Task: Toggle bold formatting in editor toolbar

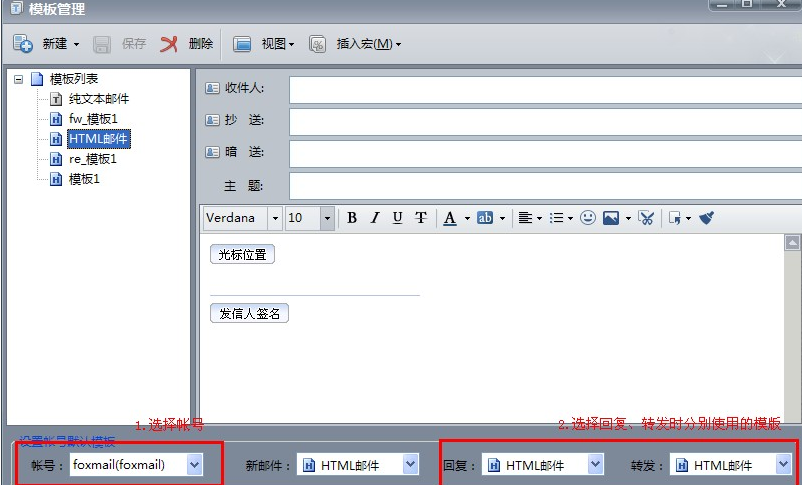Action: coord(352,218)
